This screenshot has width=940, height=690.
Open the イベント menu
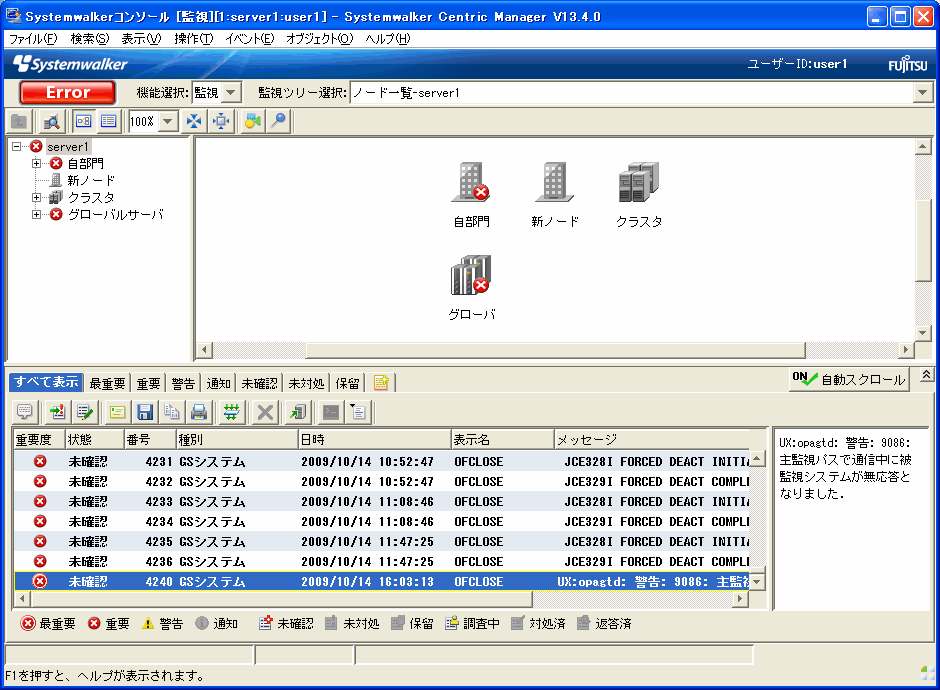click(249, 38)
